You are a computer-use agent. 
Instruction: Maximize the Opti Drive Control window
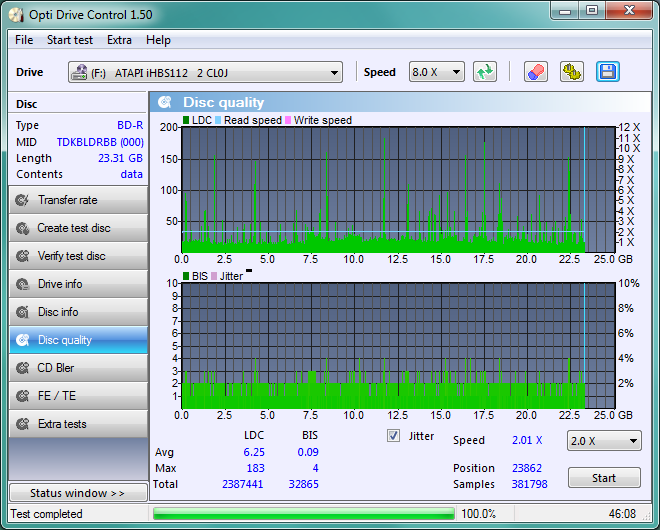pos(592,11)
